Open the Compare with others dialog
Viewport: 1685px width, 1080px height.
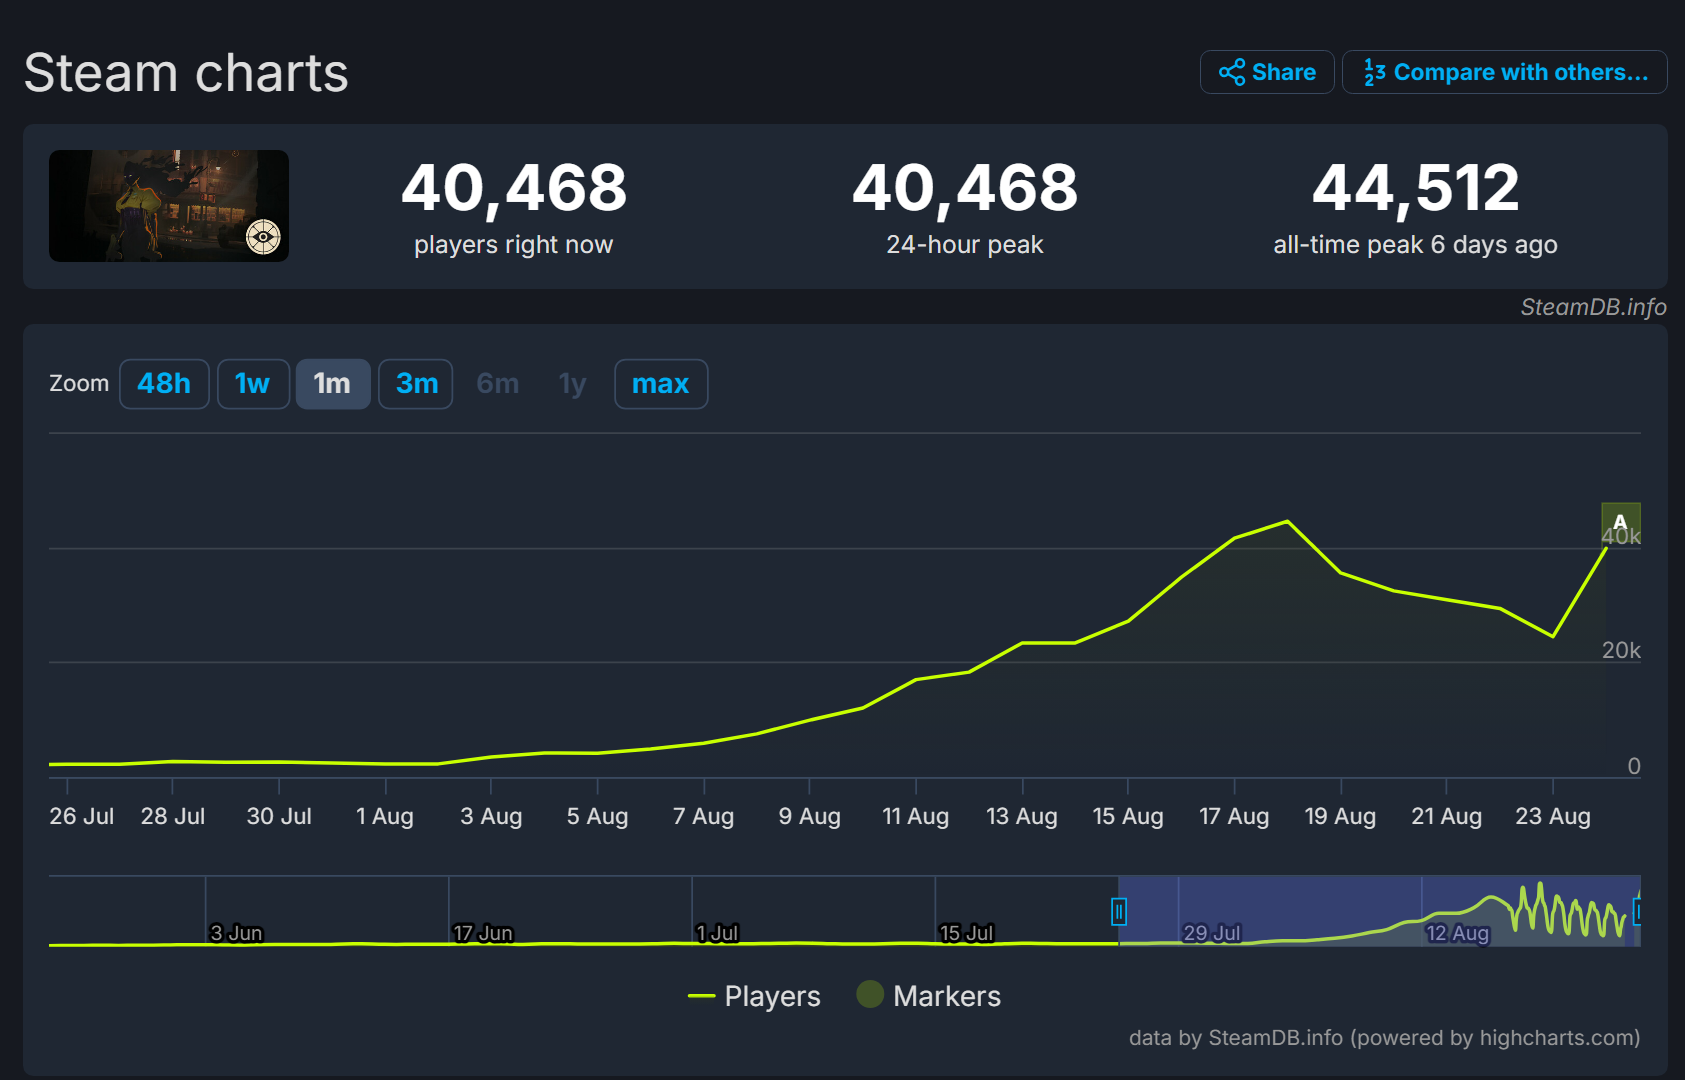point(1504,72)
